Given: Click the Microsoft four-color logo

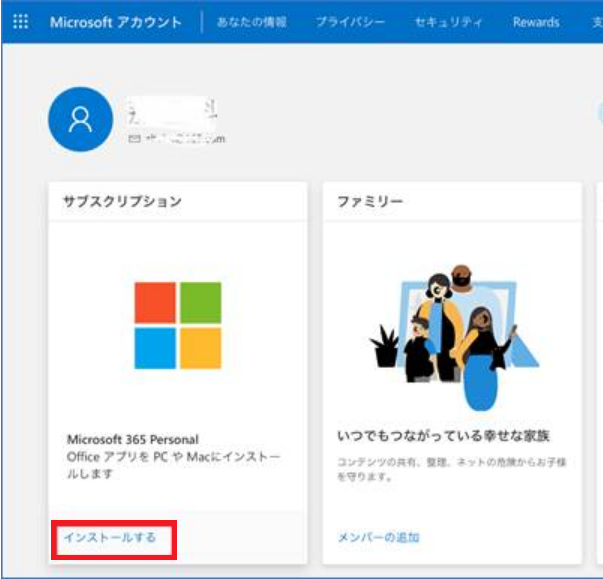Looking at the screenshot, I should (x=178, y=325).
